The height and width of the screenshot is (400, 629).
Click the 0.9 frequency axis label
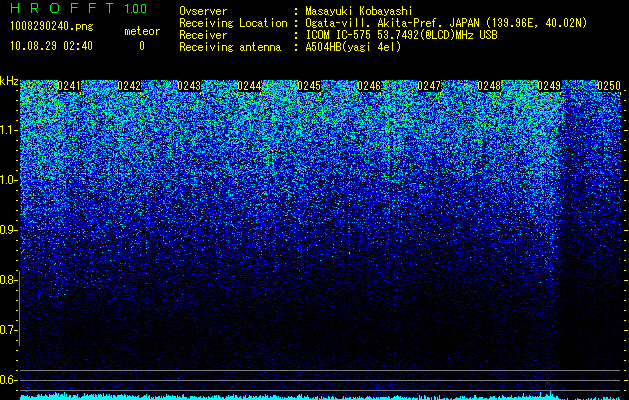tap(8, 230)
